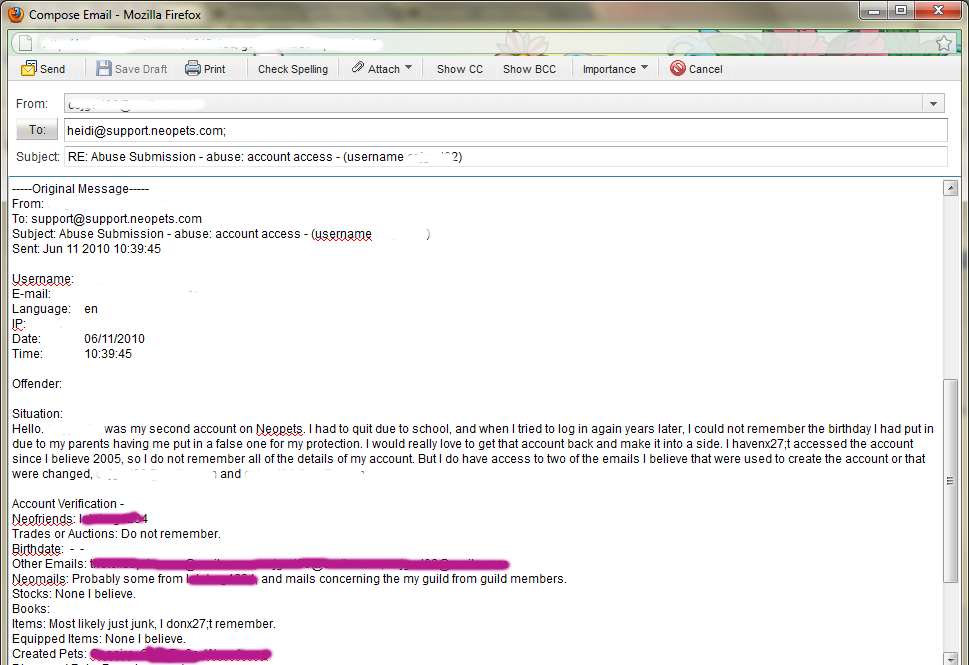Click the date value 06/11/2010

point(114,339)
